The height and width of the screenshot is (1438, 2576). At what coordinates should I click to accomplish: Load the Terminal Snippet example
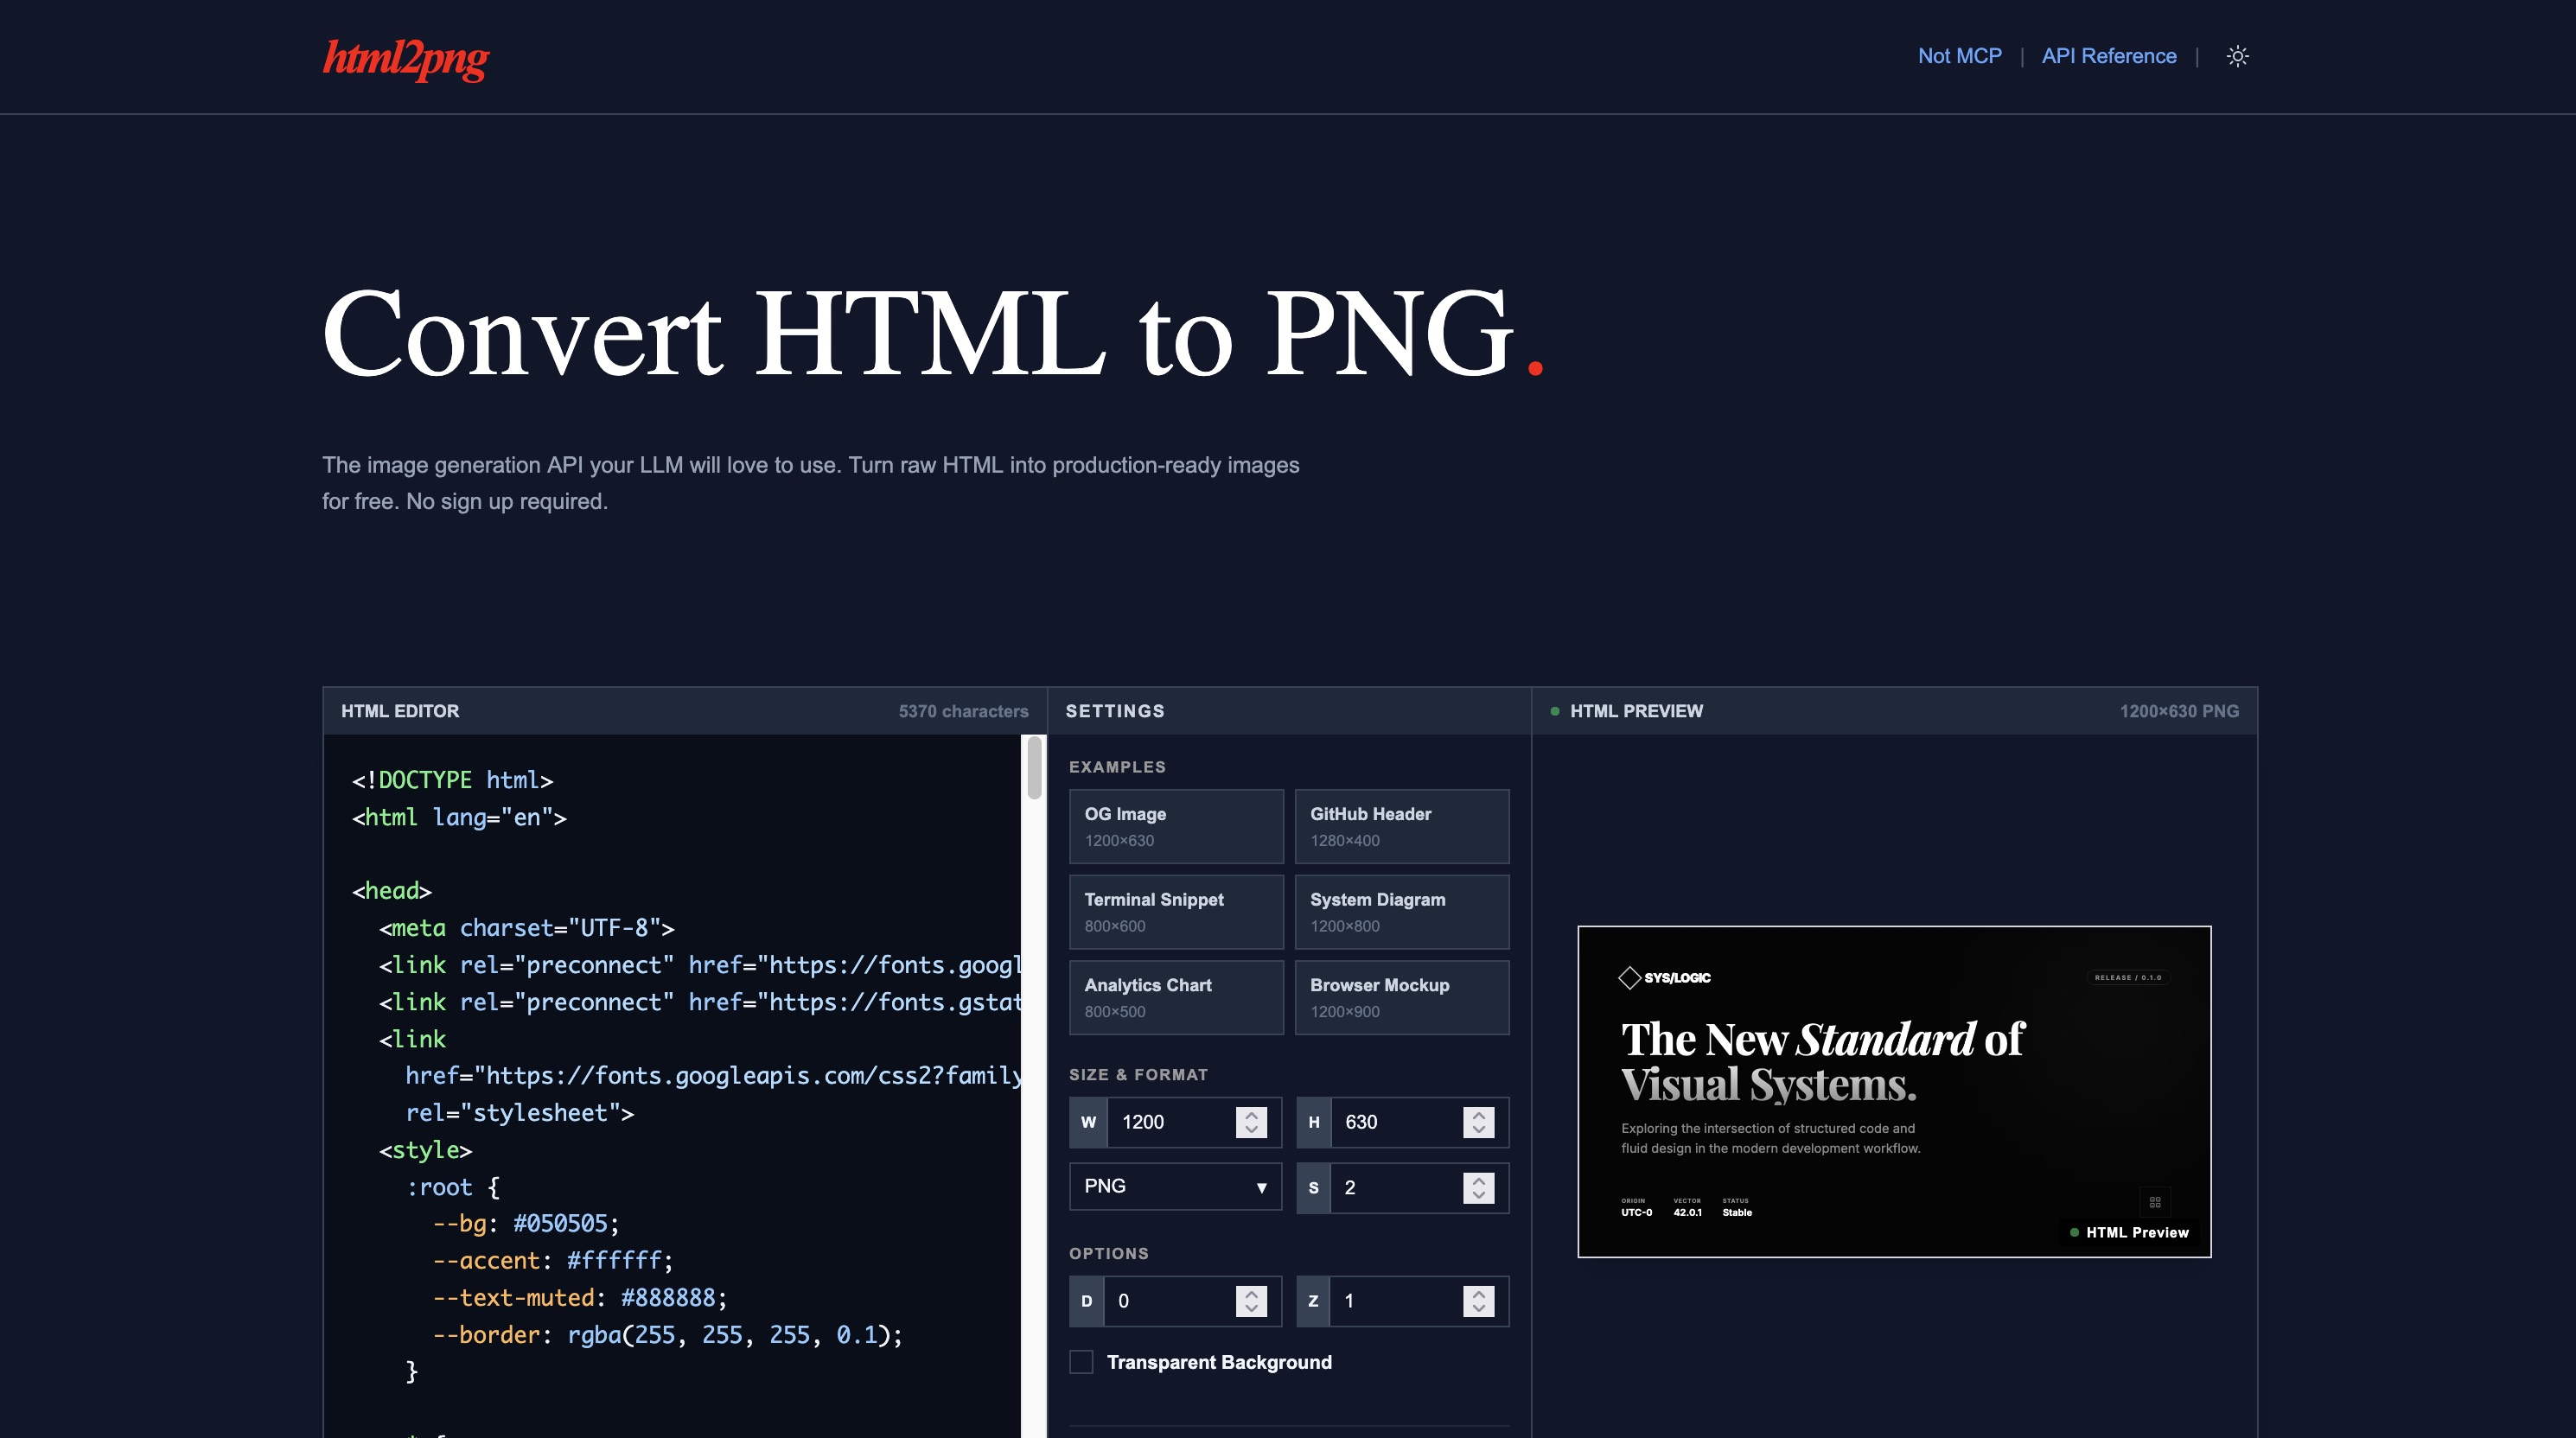coord(1176,912)
